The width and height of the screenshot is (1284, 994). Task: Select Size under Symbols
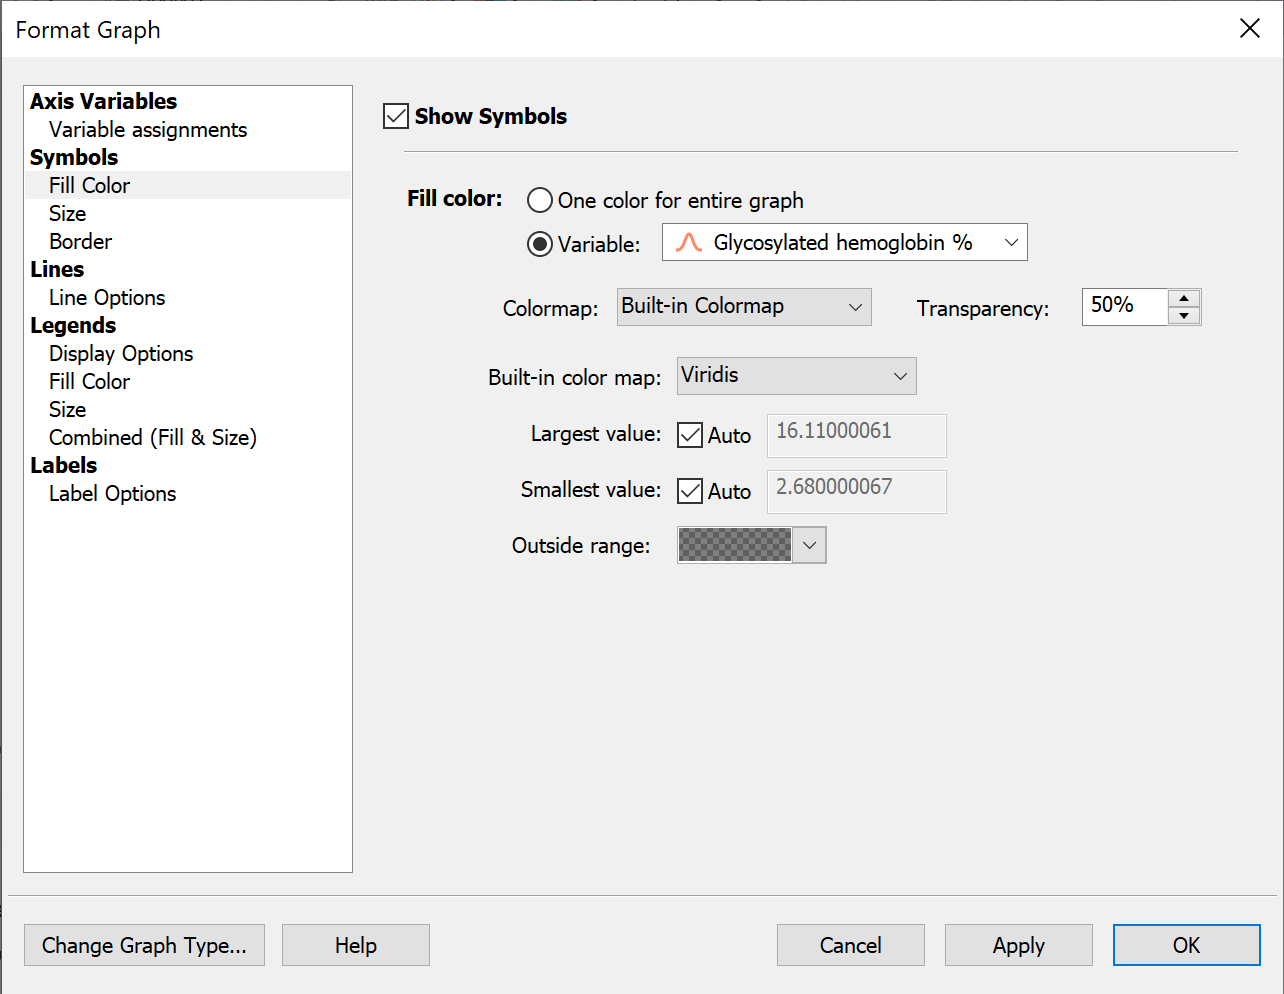tap(67, 213)
